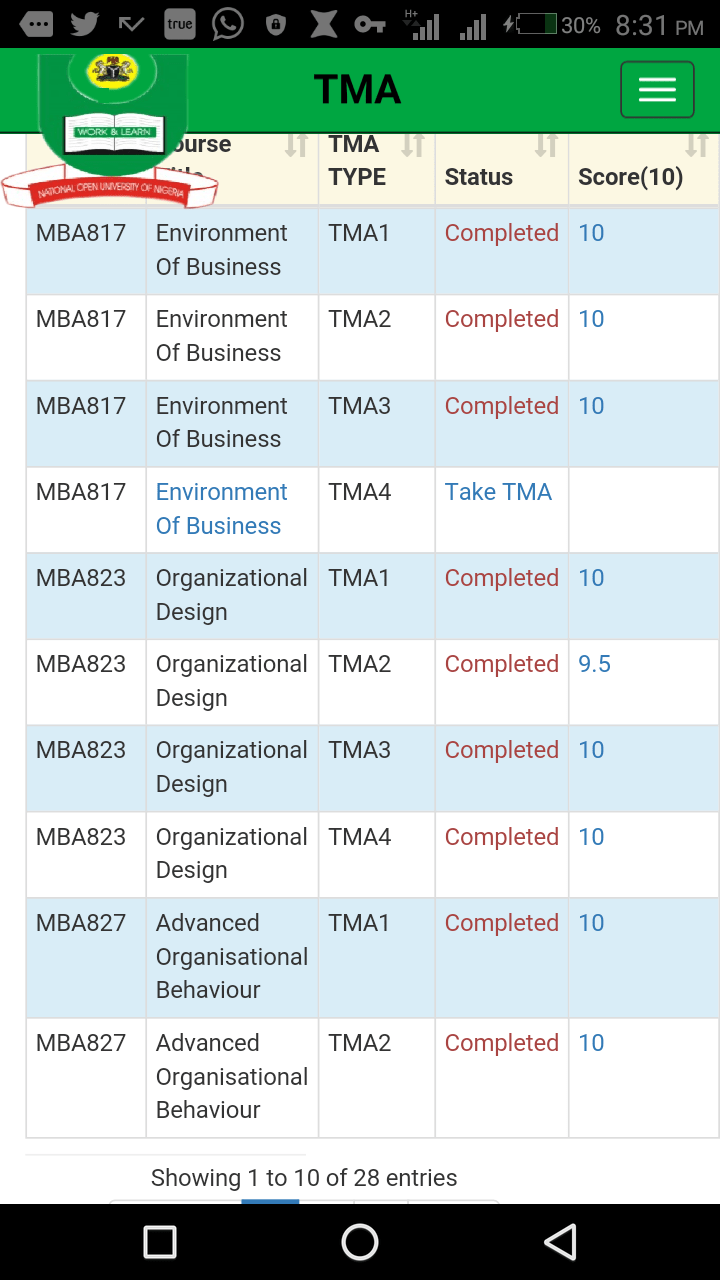Click the Showing 1 to 10 of 28 entries text
The width and height of the screenshot is (720, 1280).
click(x=303, y=1178)
